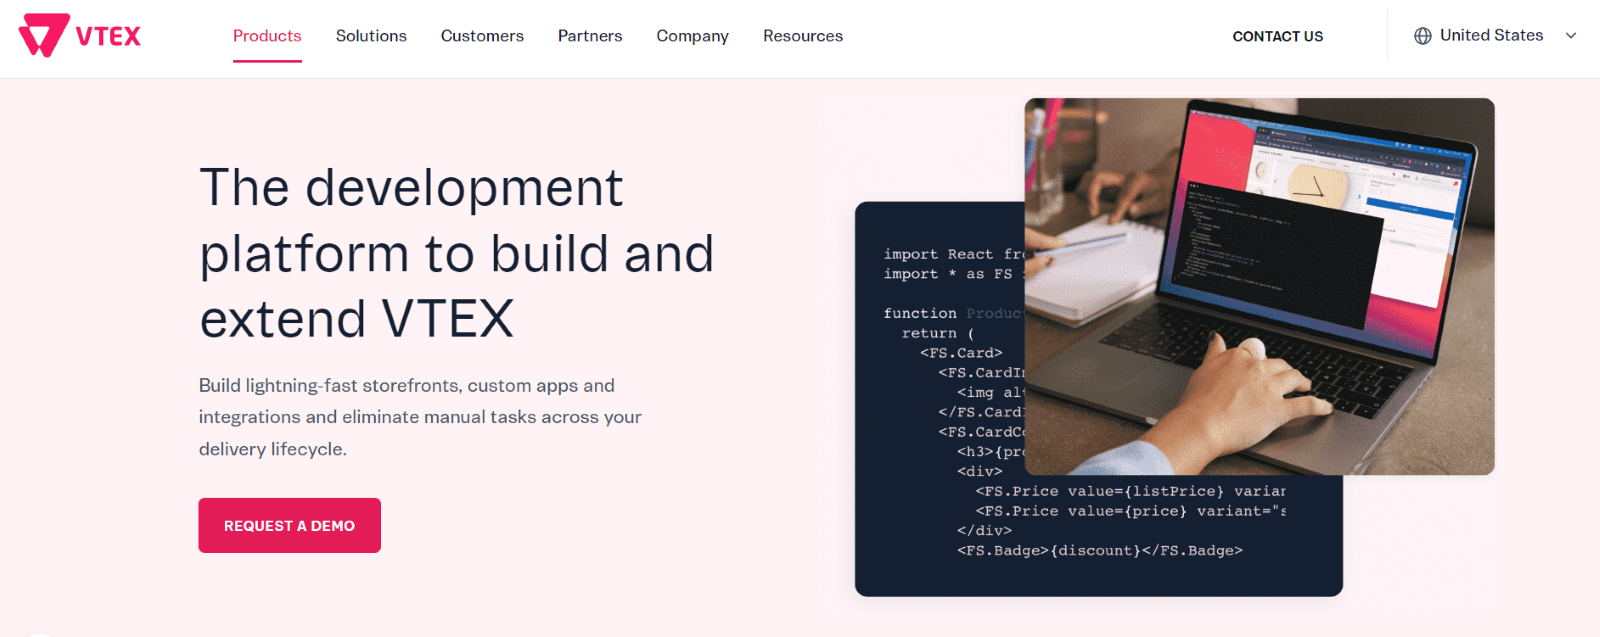Screen dimensions: 1600x637
Task: Open the Resources menu
Action: point(803,36)
